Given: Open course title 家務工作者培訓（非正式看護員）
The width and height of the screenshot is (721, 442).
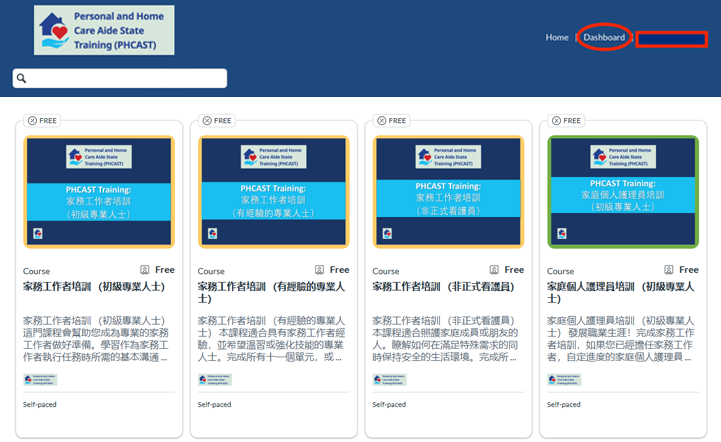Looking at the screenshot, I should 442,286.
